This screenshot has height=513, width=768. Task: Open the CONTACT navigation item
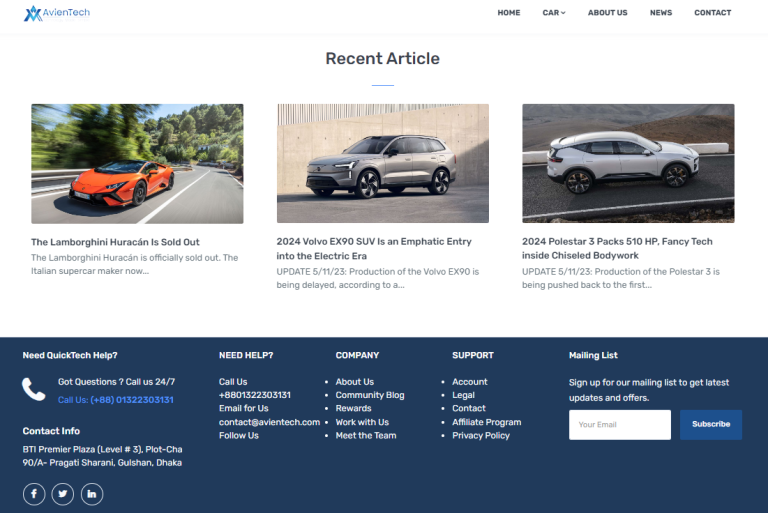712,13
